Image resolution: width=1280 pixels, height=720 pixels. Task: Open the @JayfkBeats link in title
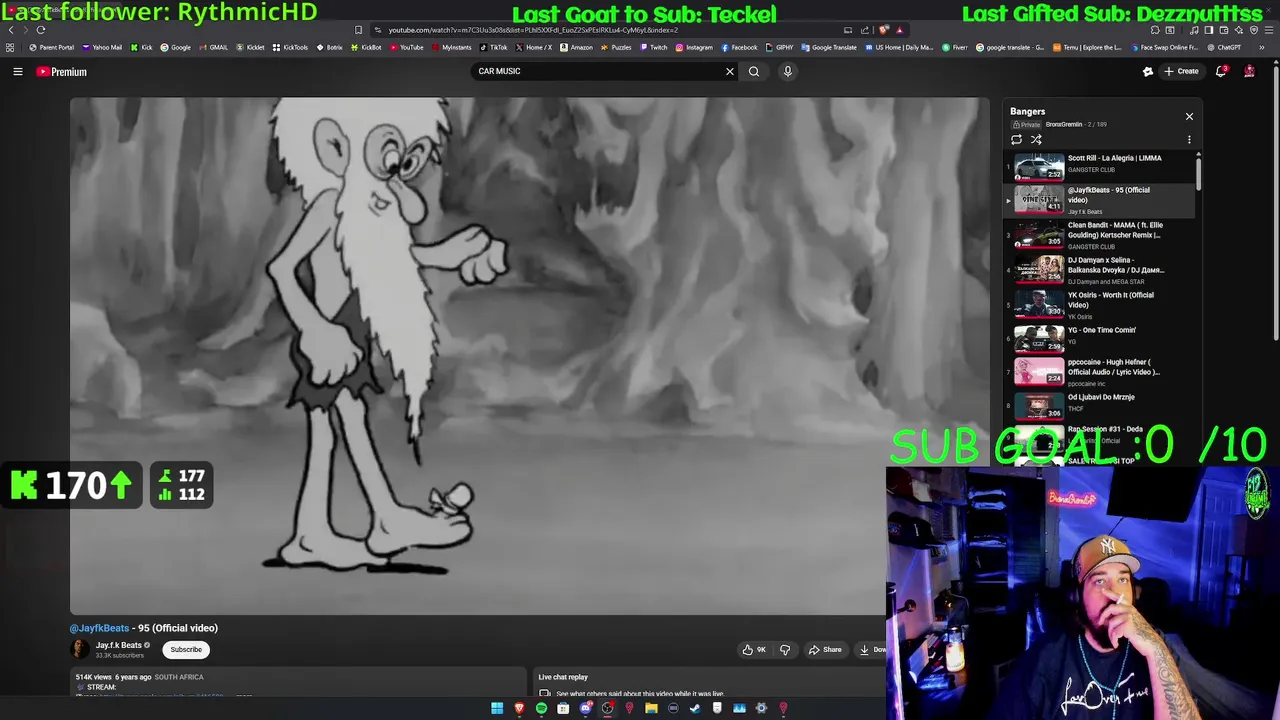coord(99,628)
